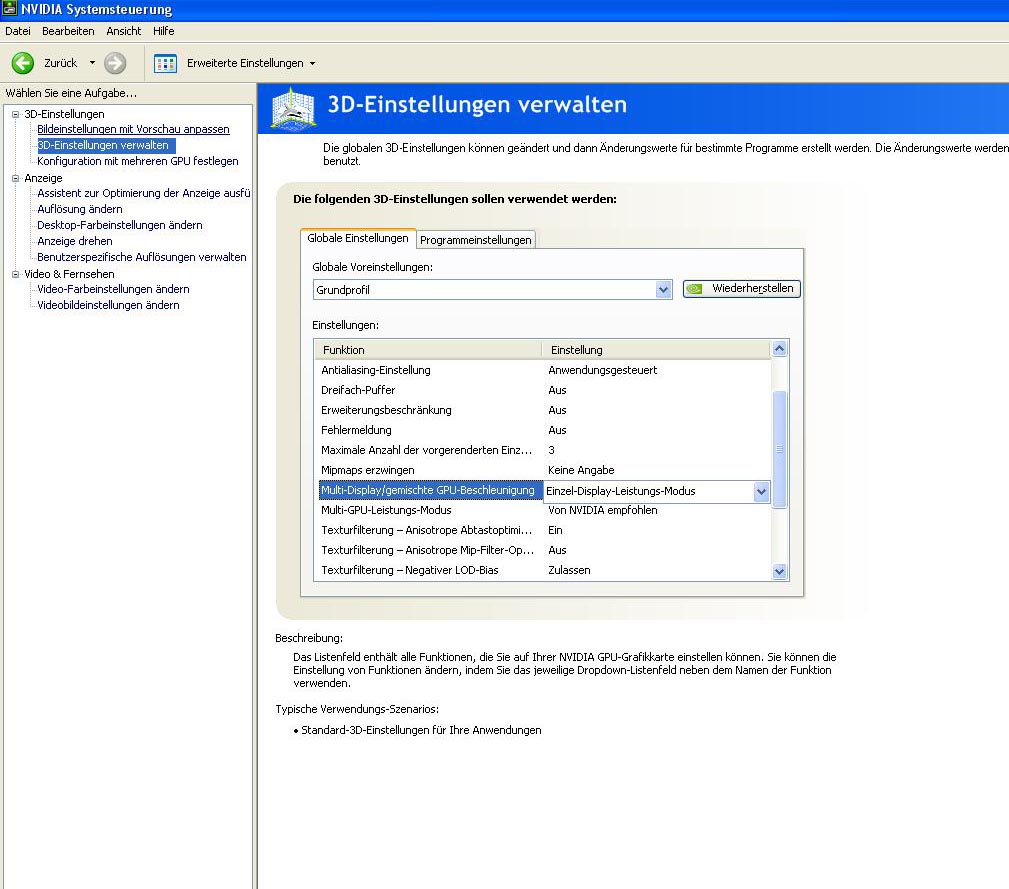1009x889 pixels.
Task: Select Texturfilterung – Negativer LOD-Bias row
Action: (x=542, y=571)
